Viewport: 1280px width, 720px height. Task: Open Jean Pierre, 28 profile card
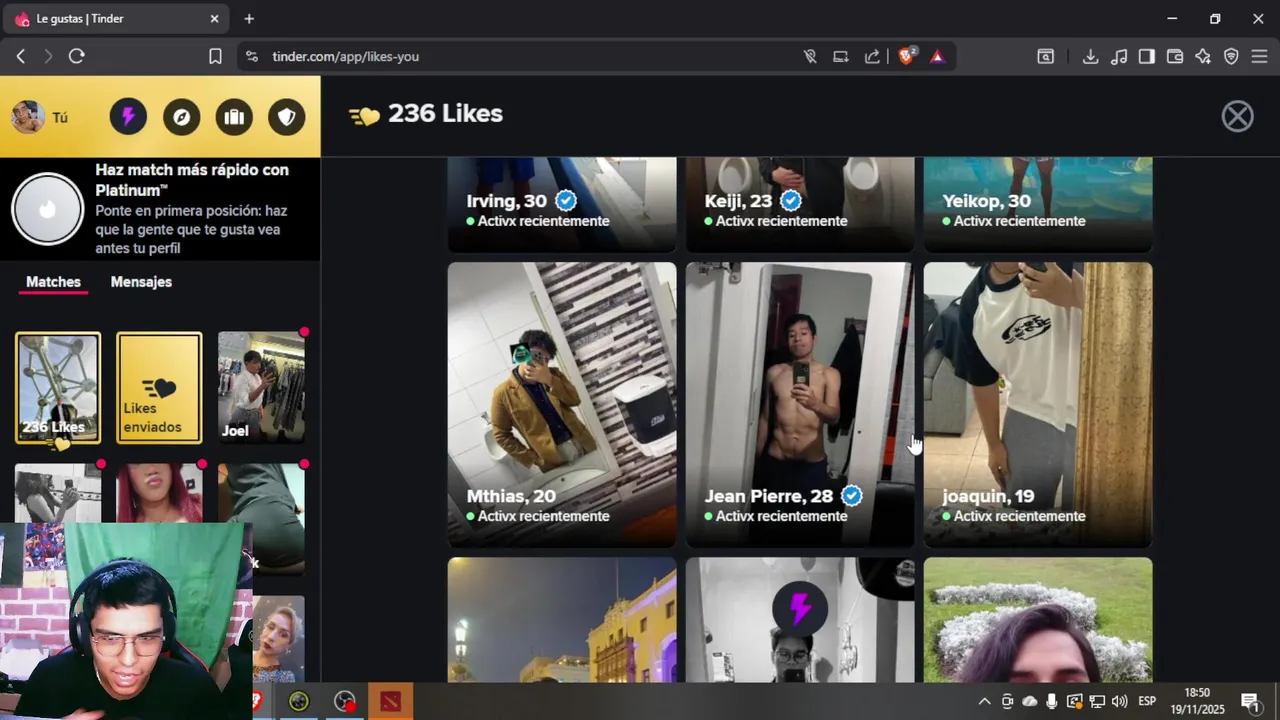800,404
